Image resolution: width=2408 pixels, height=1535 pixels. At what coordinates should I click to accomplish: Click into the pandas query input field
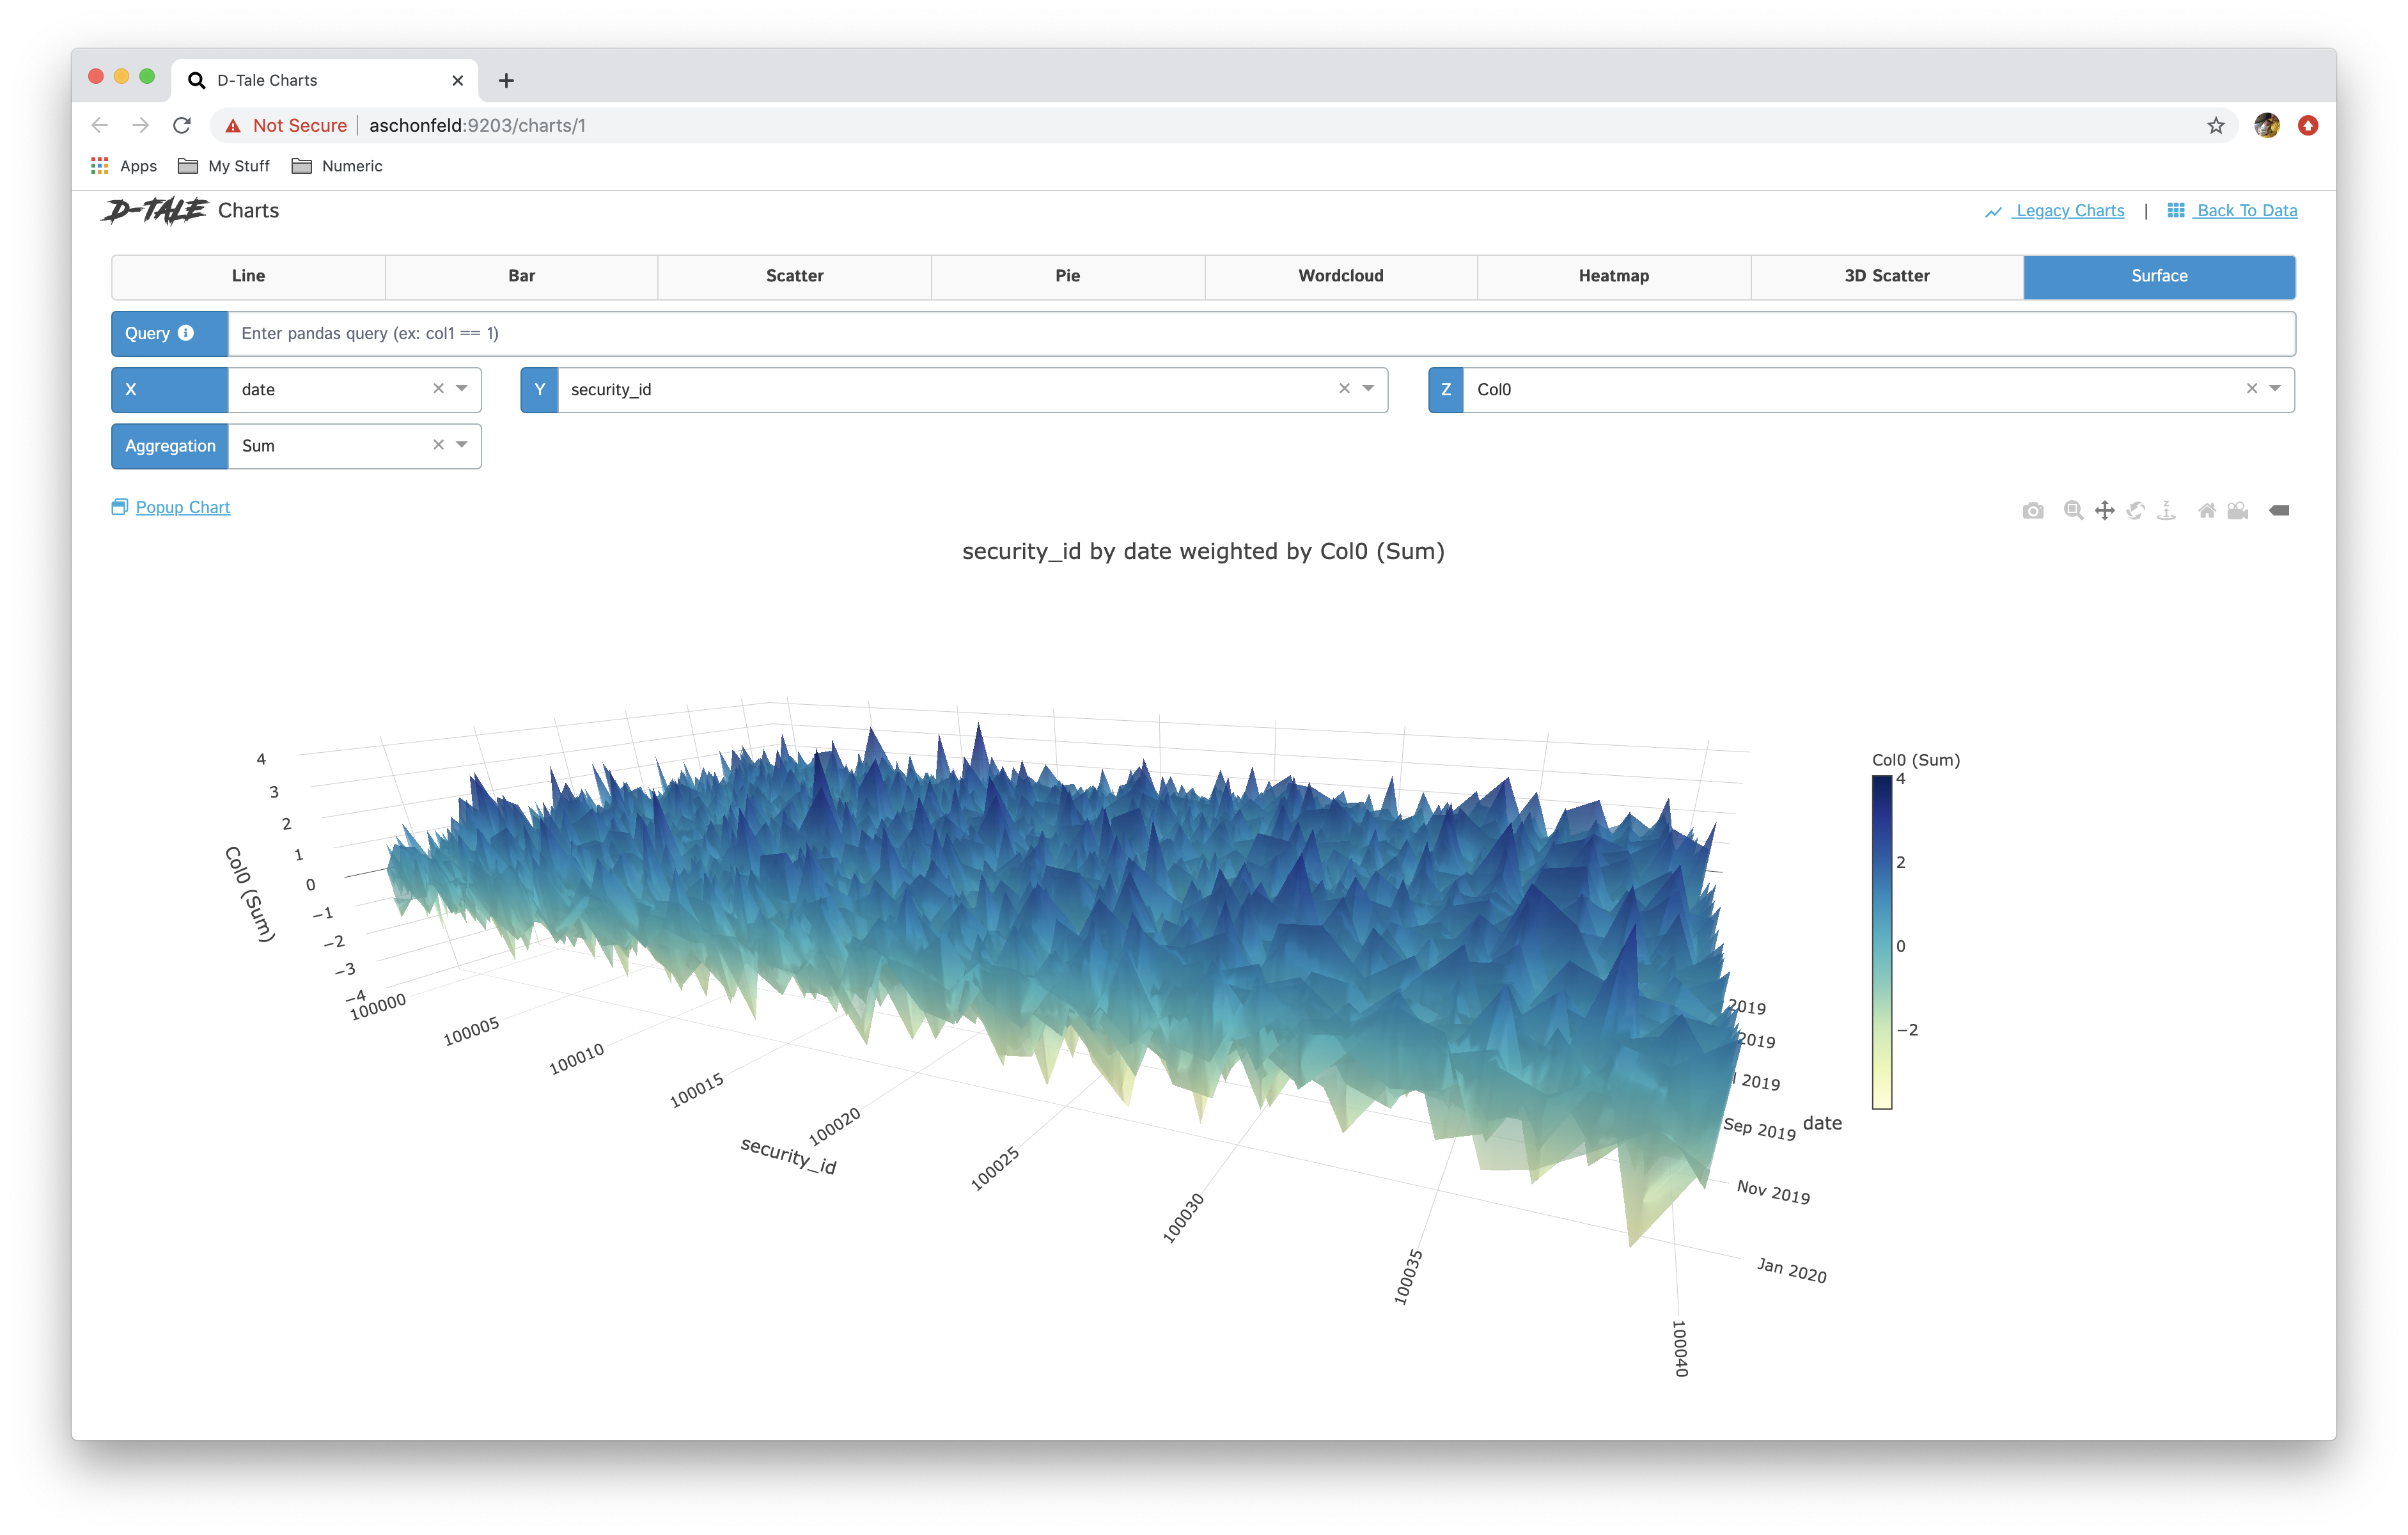point(1260,333)
